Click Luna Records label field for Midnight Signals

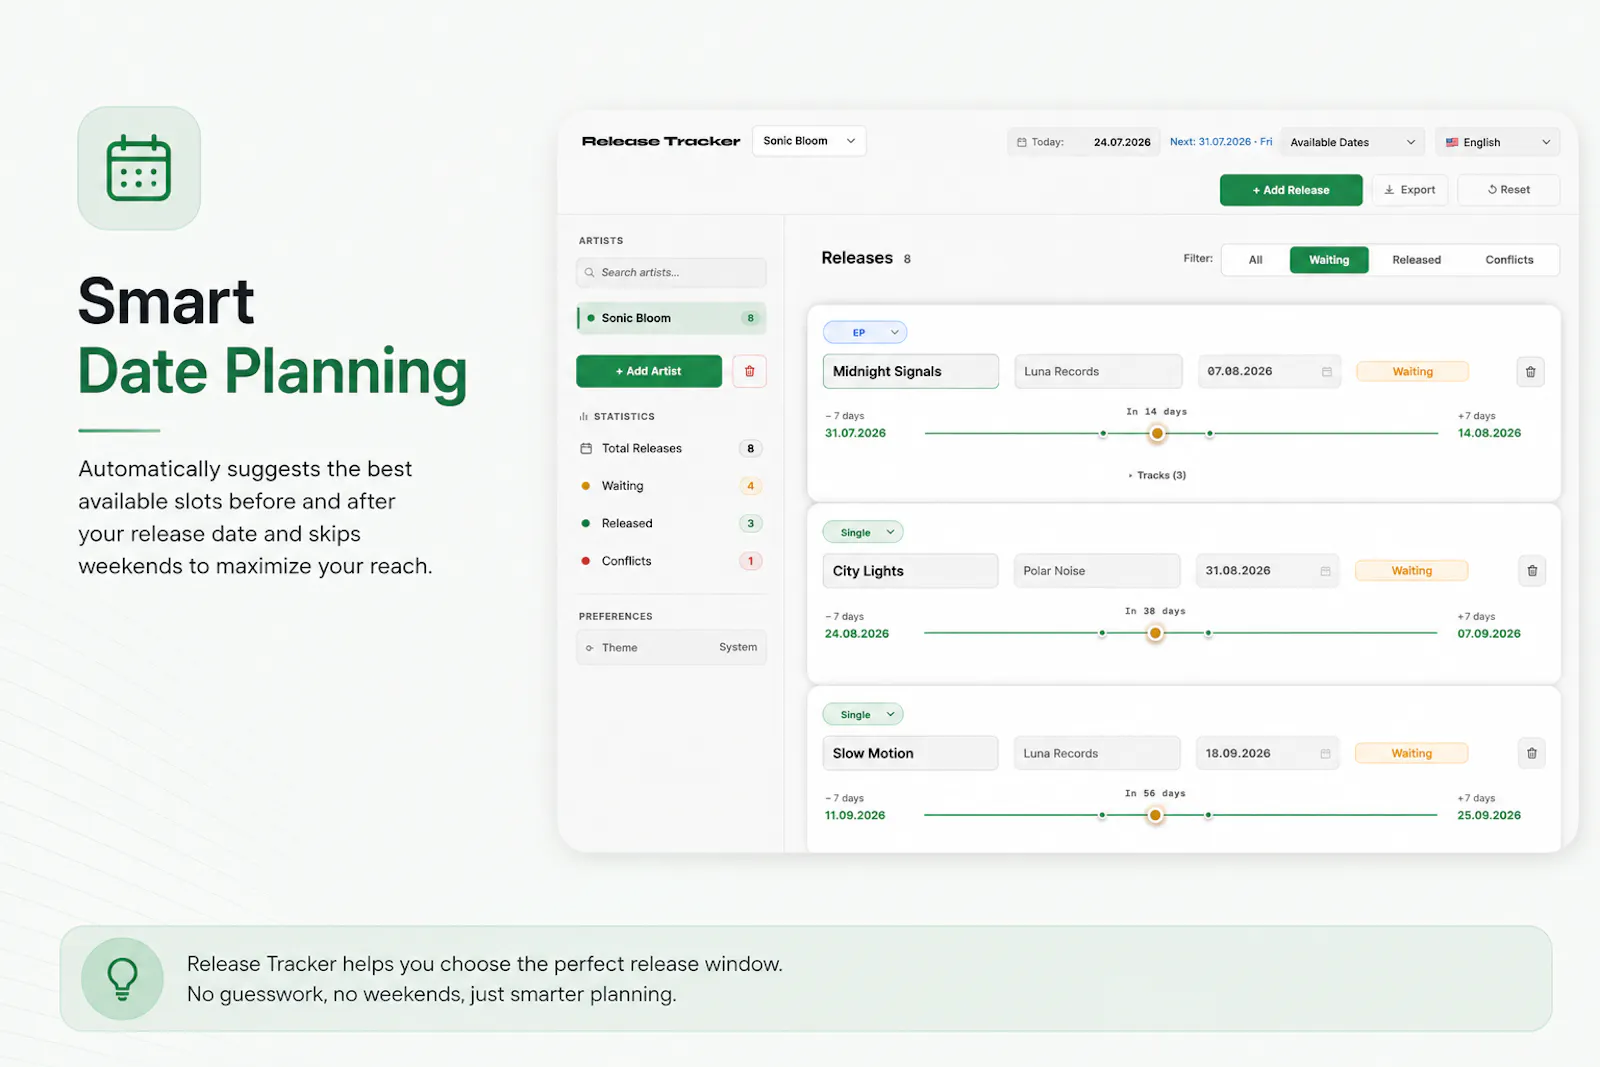click(x=1098, y=371)
